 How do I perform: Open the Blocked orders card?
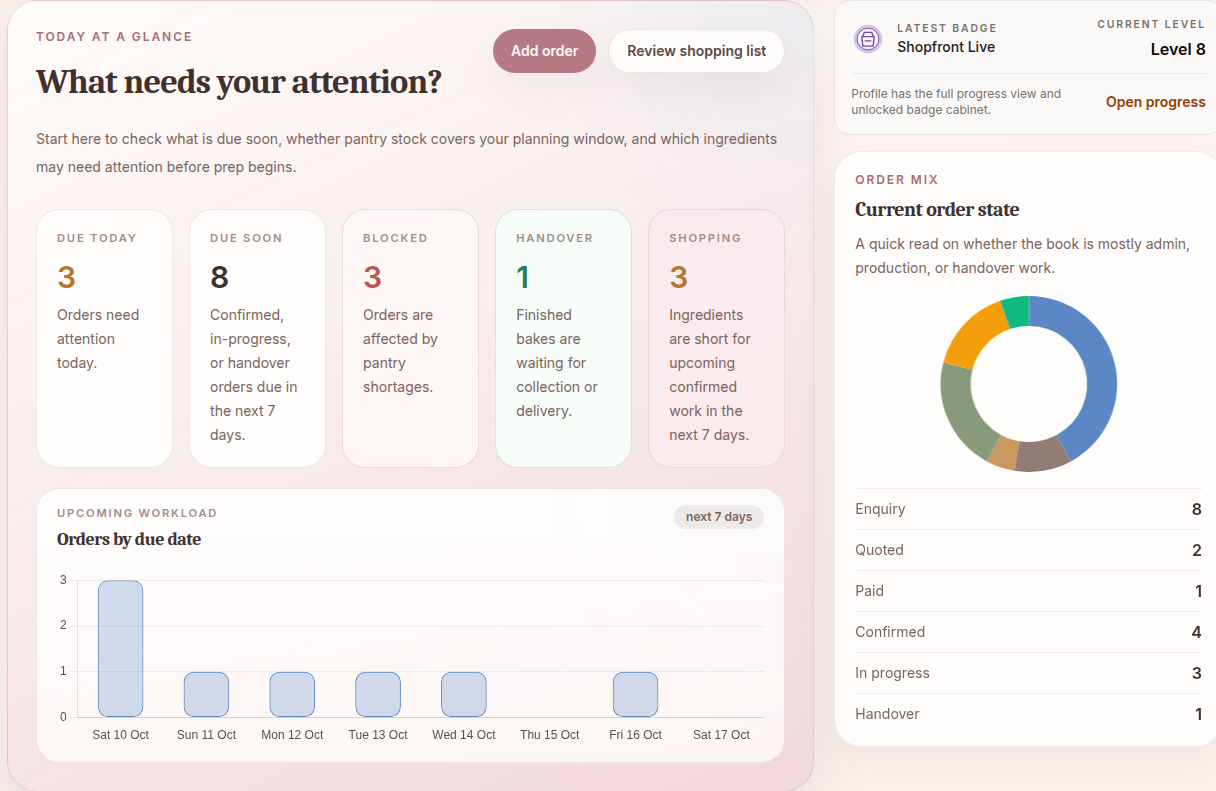410,338
